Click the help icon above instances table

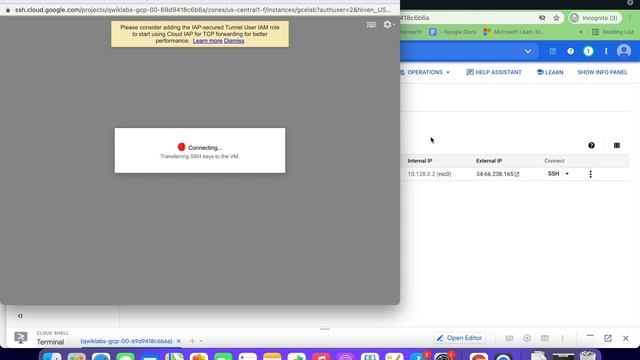coord(591,145)
